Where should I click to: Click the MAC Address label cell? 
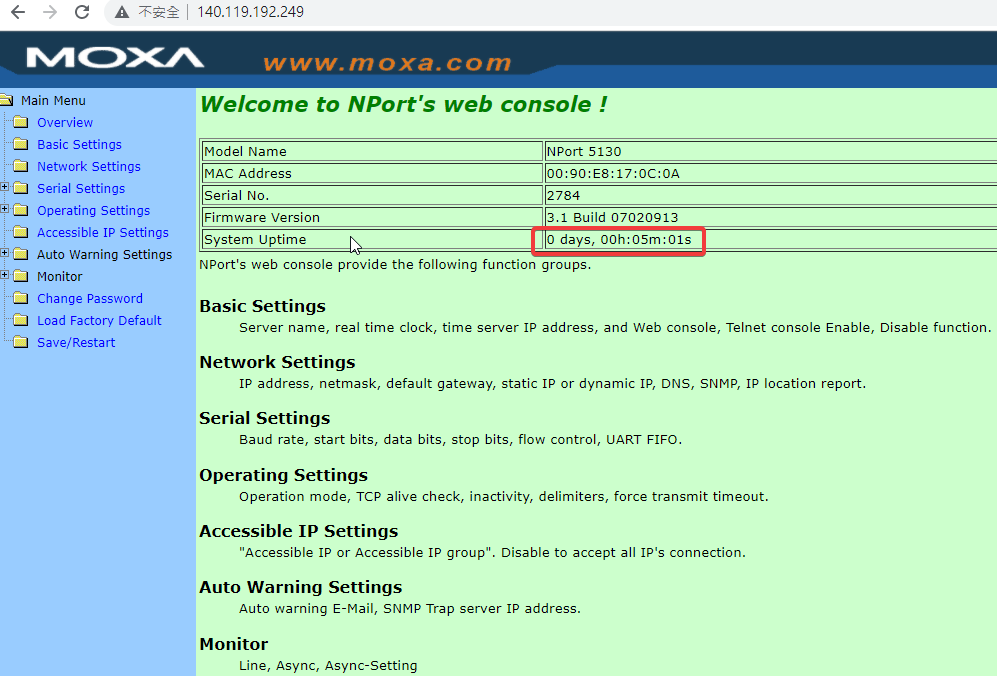coord(372,174)
